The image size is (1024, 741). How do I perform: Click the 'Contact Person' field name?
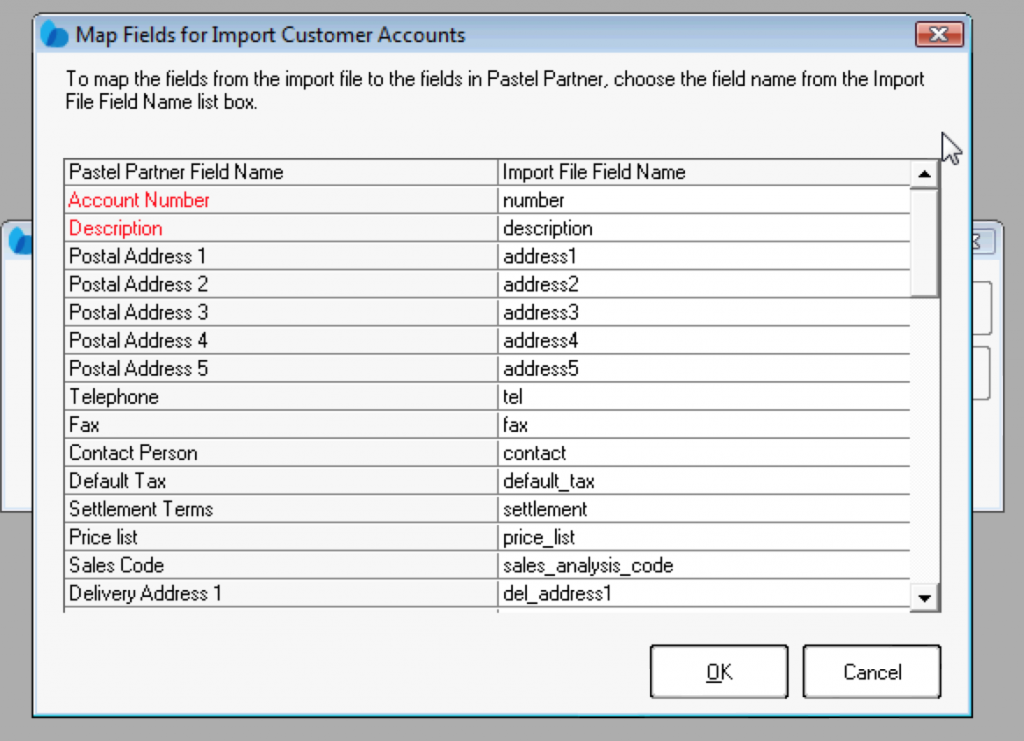[281, 452]
